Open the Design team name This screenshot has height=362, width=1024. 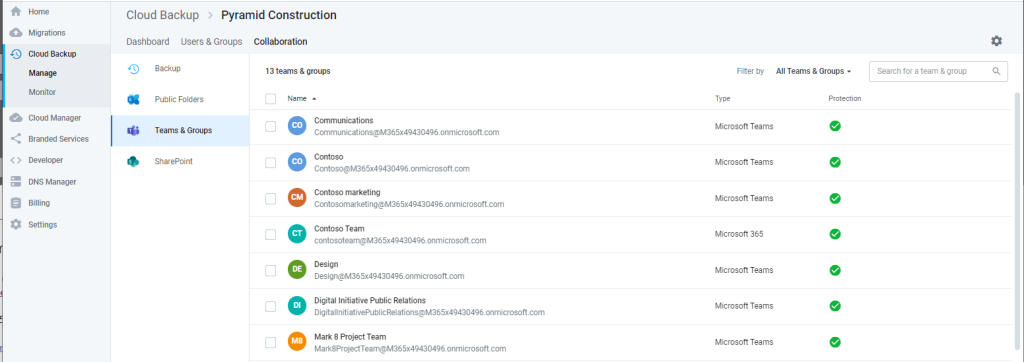pyautogui.click(x=326, y=265)
